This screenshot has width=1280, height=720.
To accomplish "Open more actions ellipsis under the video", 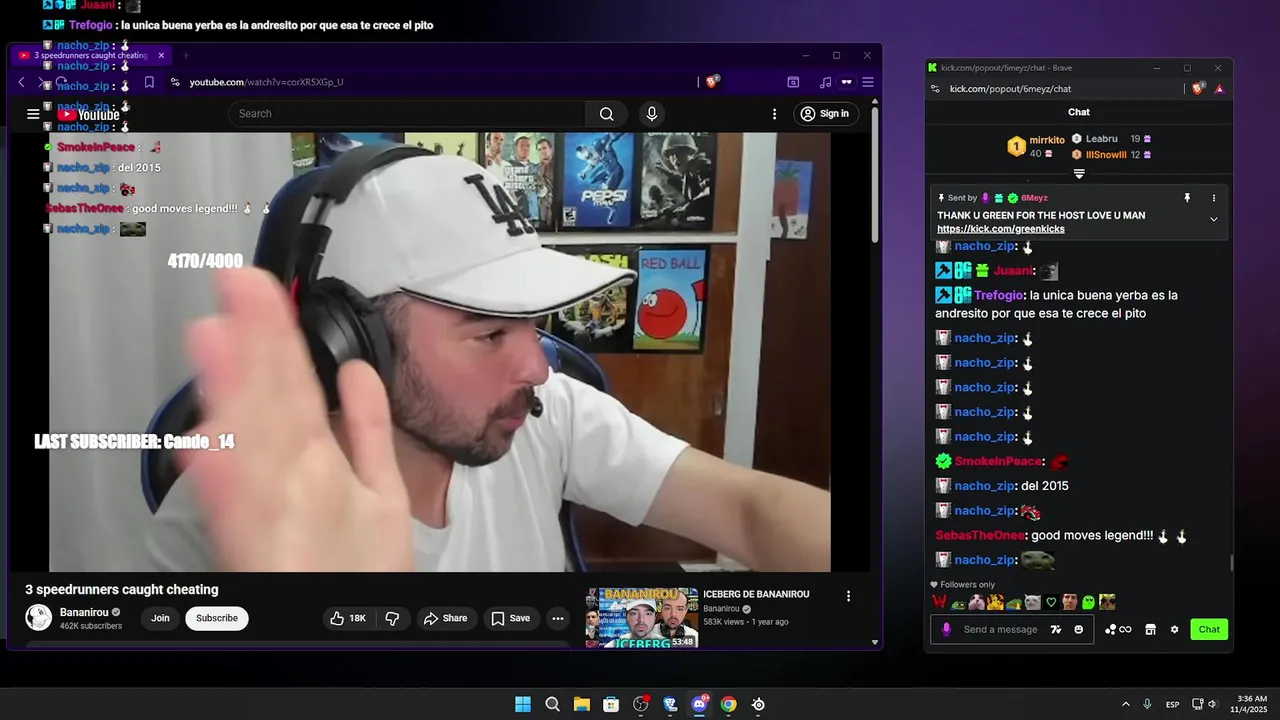I will coord(558,618).
